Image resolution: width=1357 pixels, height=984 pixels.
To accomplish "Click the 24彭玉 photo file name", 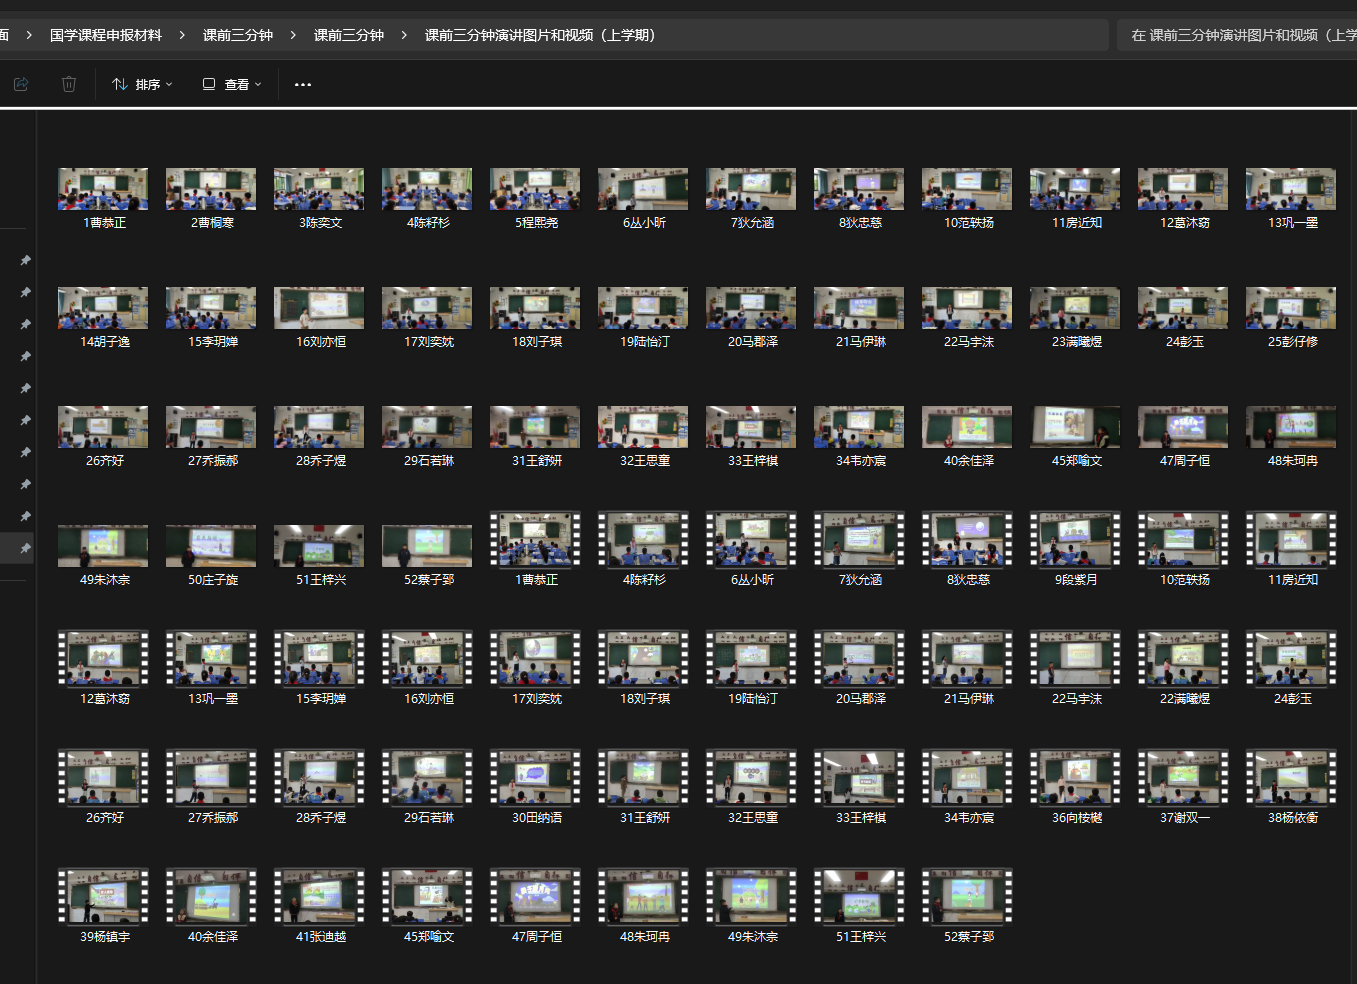I will click(x=1185, y=342).
